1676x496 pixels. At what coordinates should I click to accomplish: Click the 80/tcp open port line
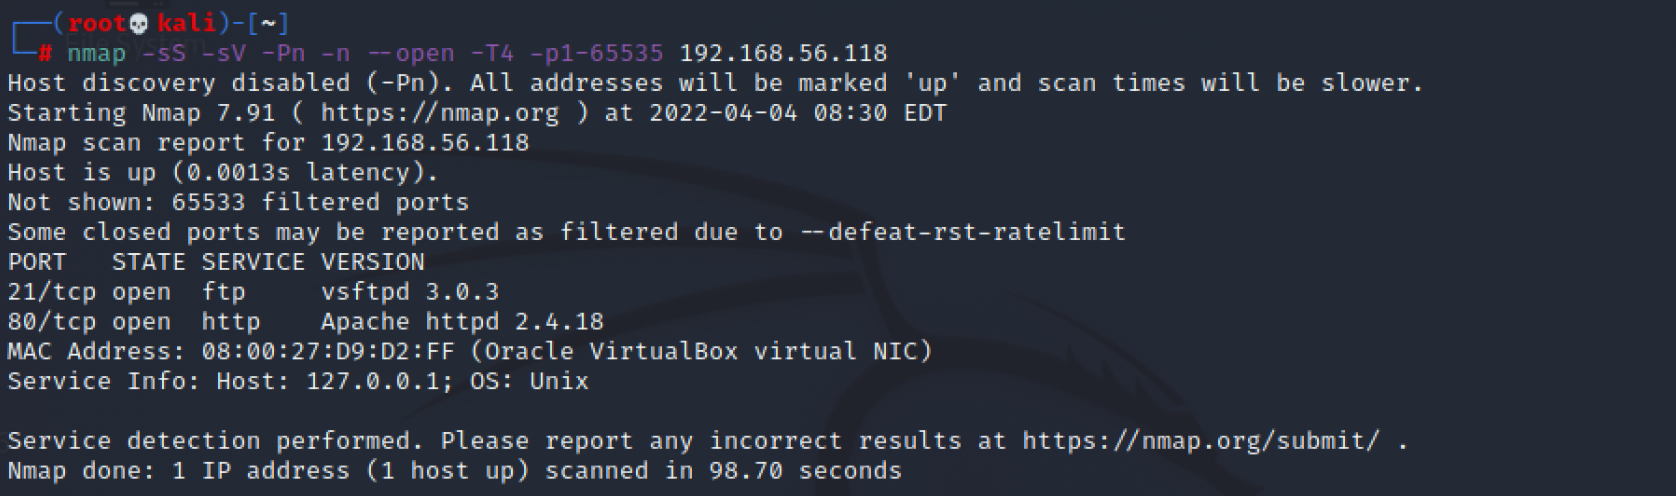(x=306, y=322)
